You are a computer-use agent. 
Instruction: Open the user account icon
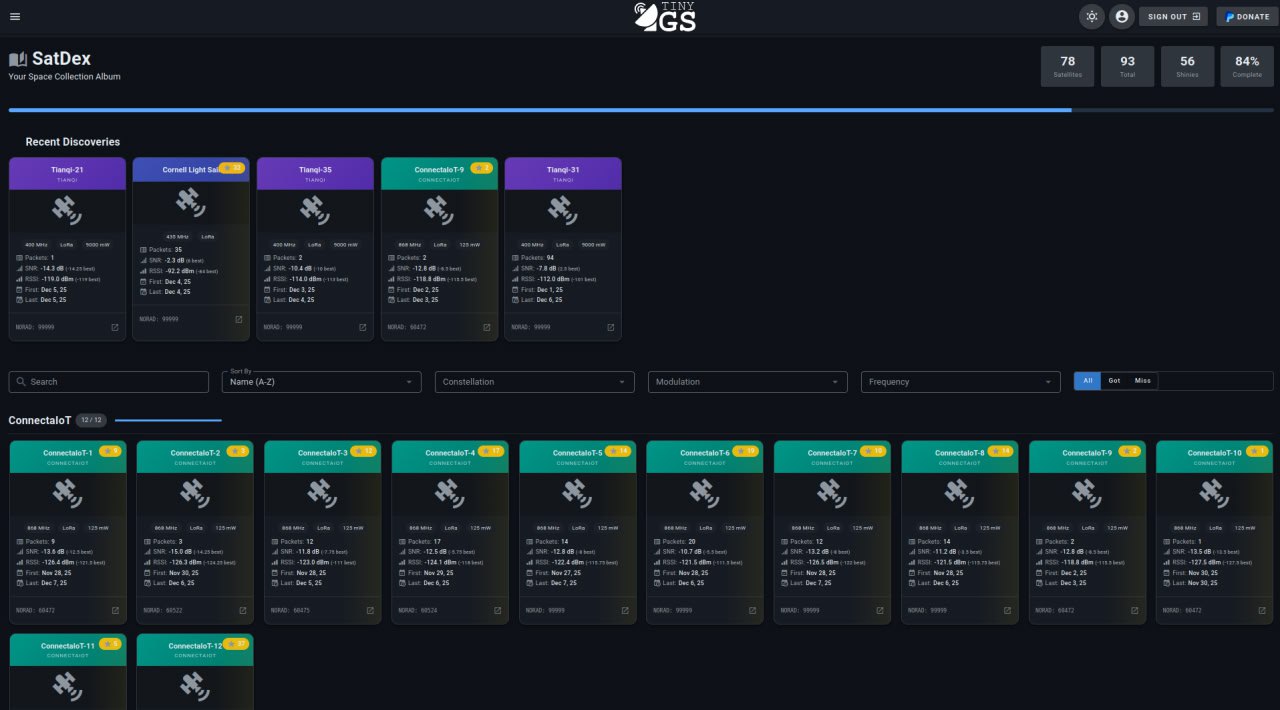[x=1121, y=16]
